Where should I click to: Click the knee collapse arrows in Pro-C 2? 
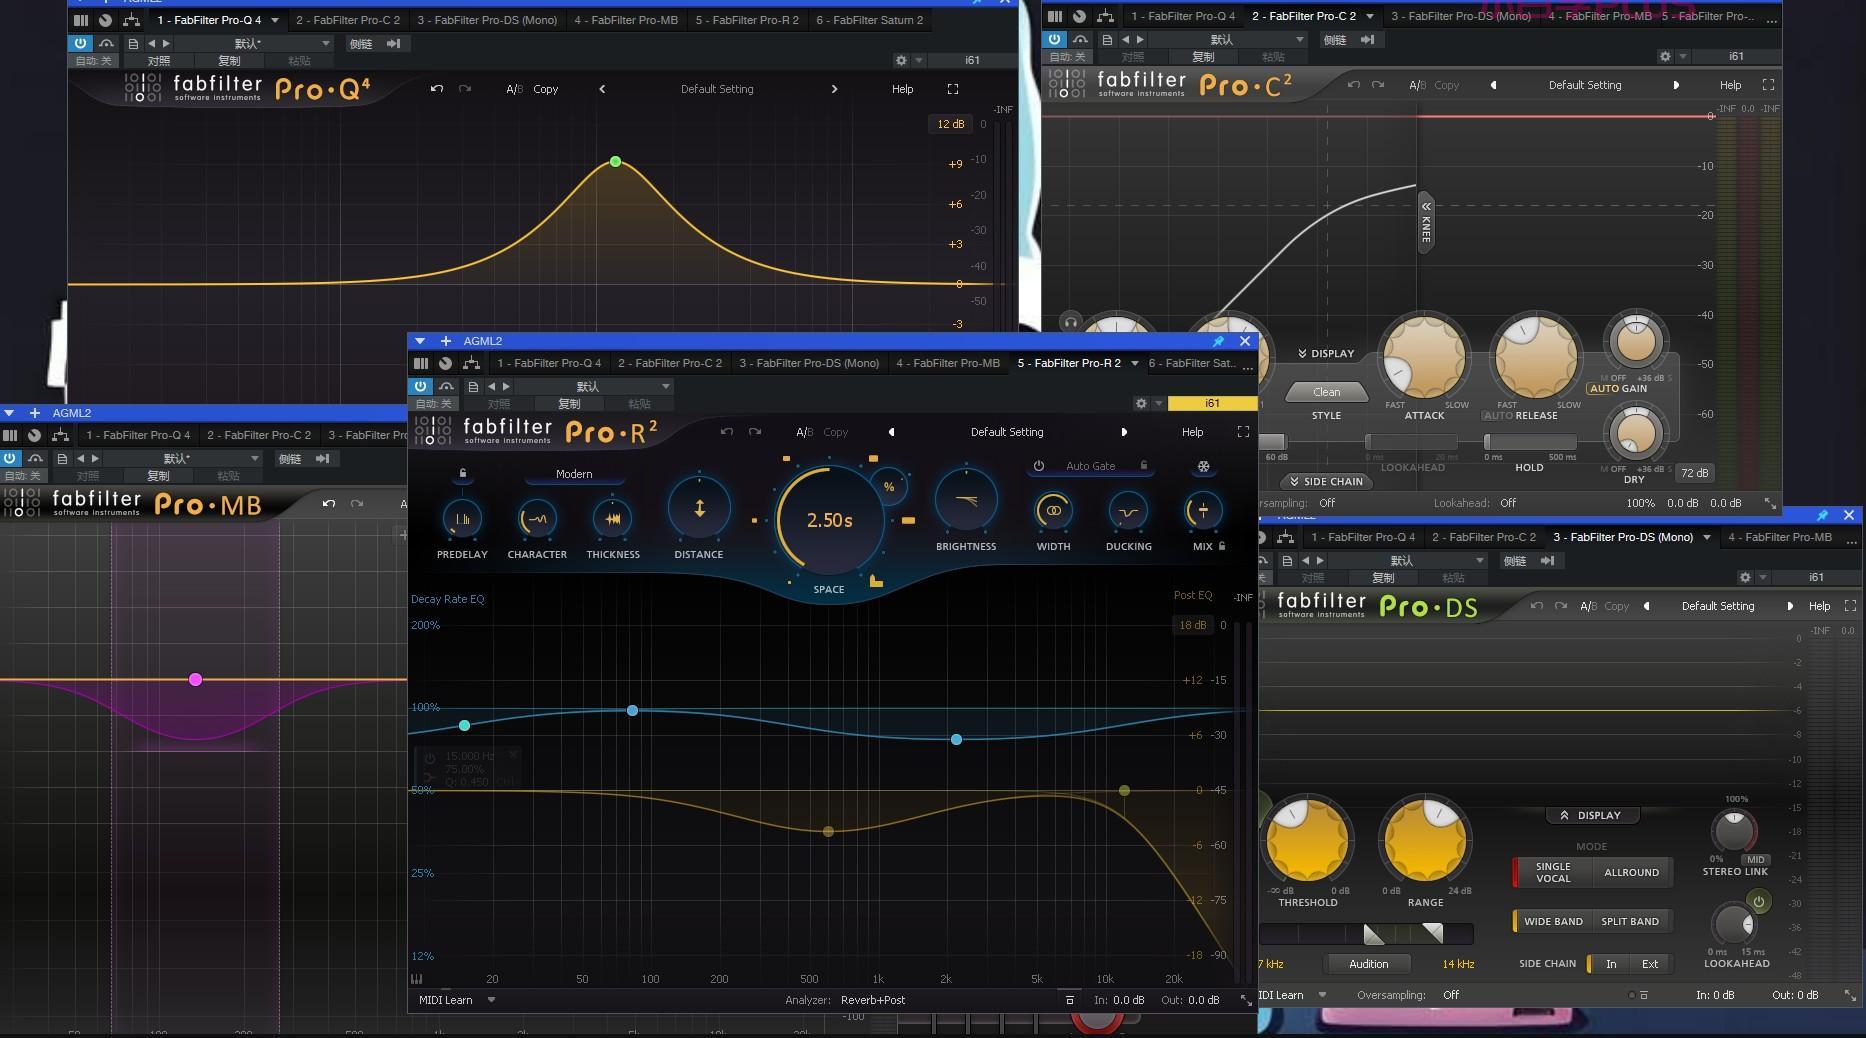coord(1426,205)
